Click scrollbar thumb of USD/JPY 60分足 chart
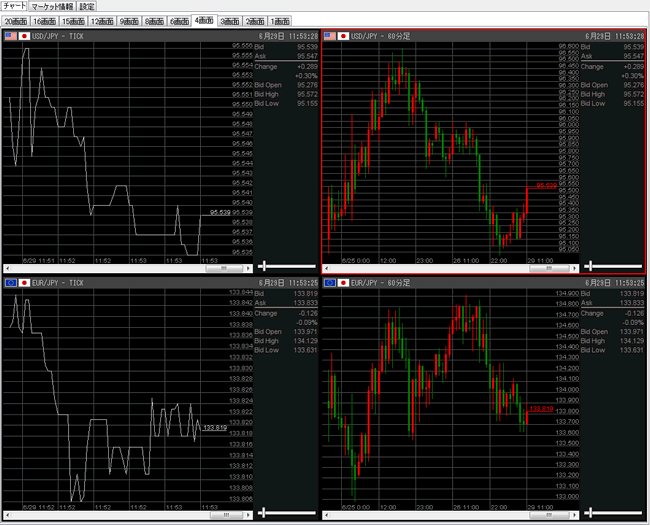The image size is (650, 525). tap(549, 269)
